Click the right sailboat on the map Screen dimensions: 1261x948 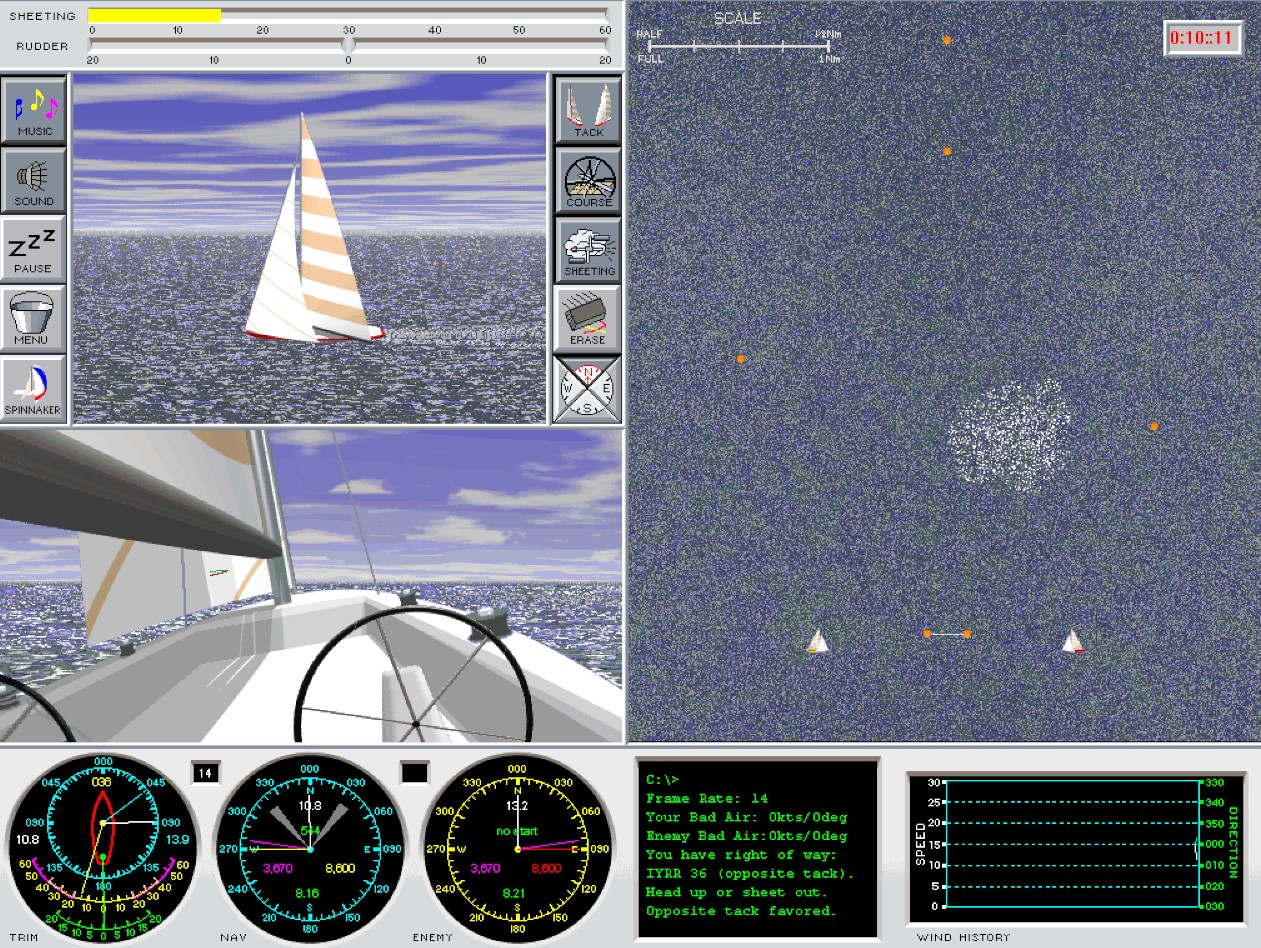[1073, 641]
